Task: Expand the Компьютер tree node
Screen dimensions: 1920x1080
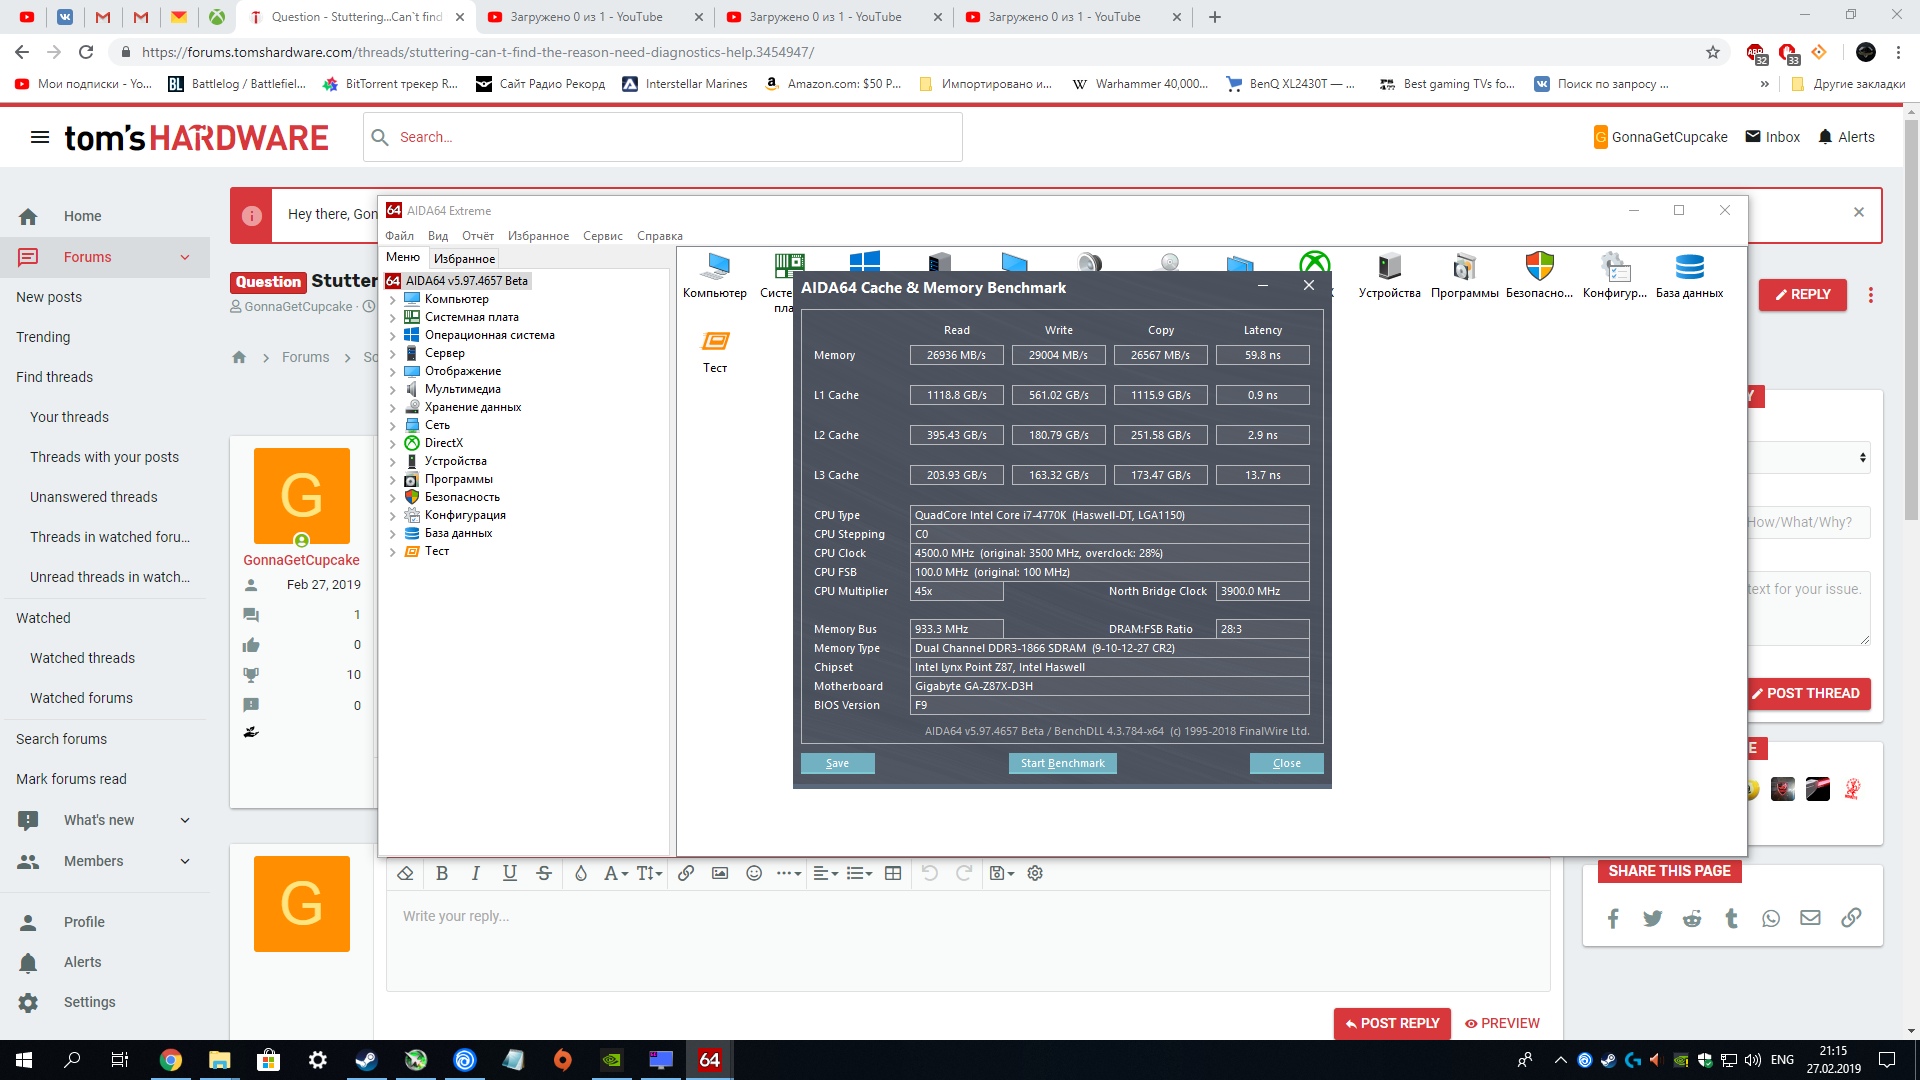Action: (393, 299)
